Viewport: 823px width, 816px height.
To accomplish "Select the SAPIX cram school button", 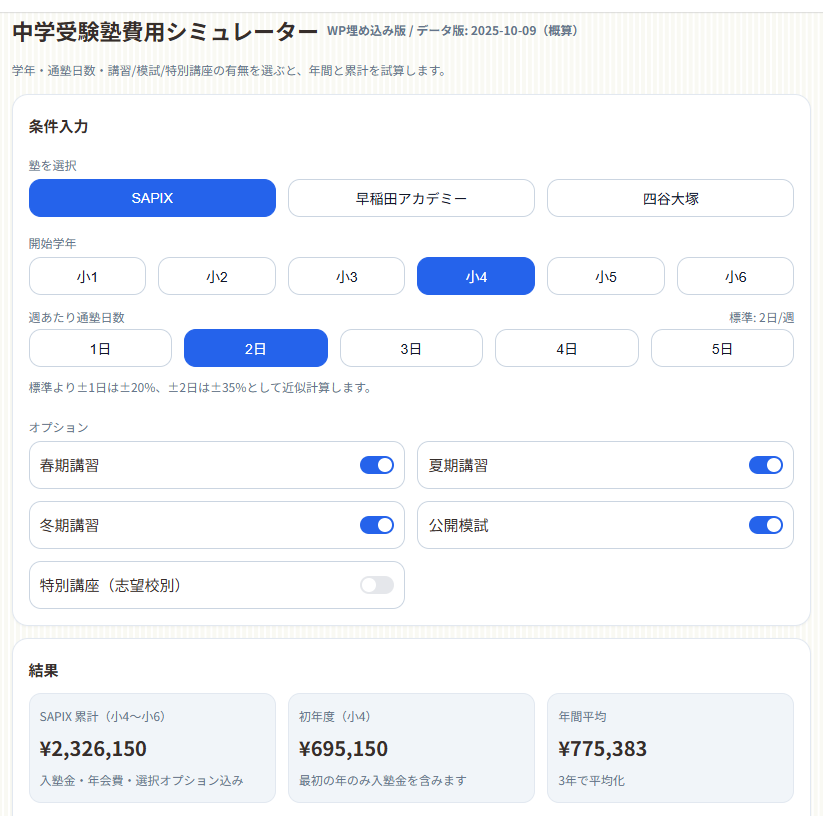I will (x=152, y=198).
